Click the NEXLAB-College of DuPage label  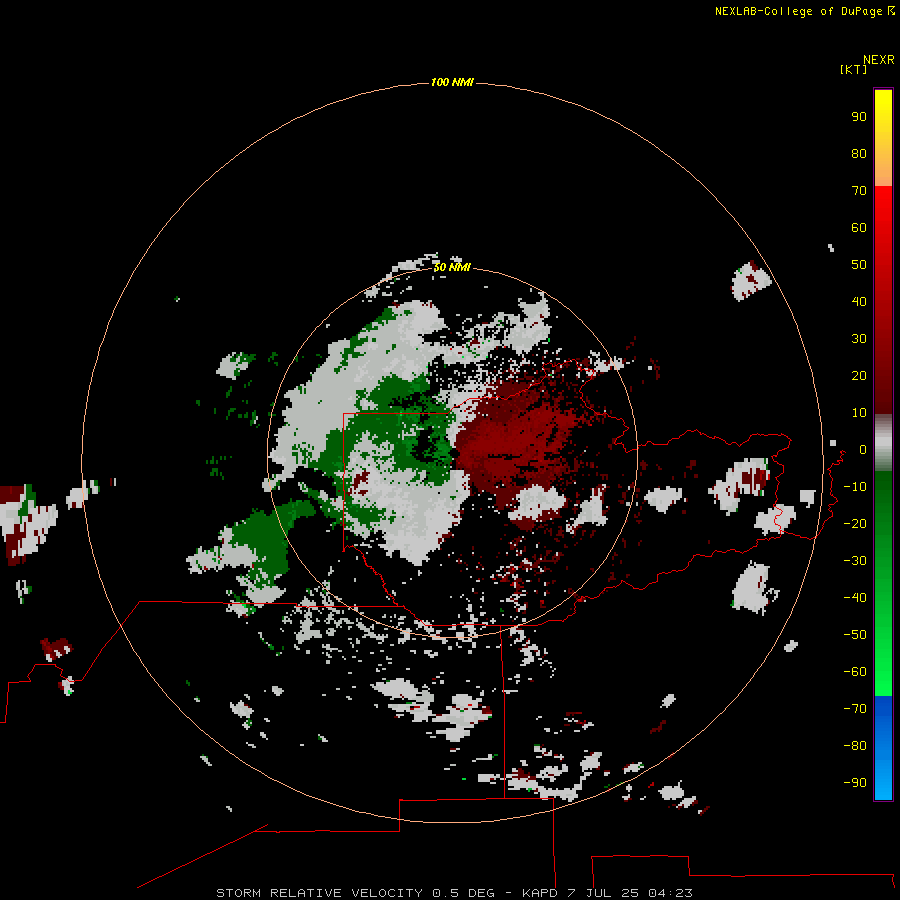798,11
